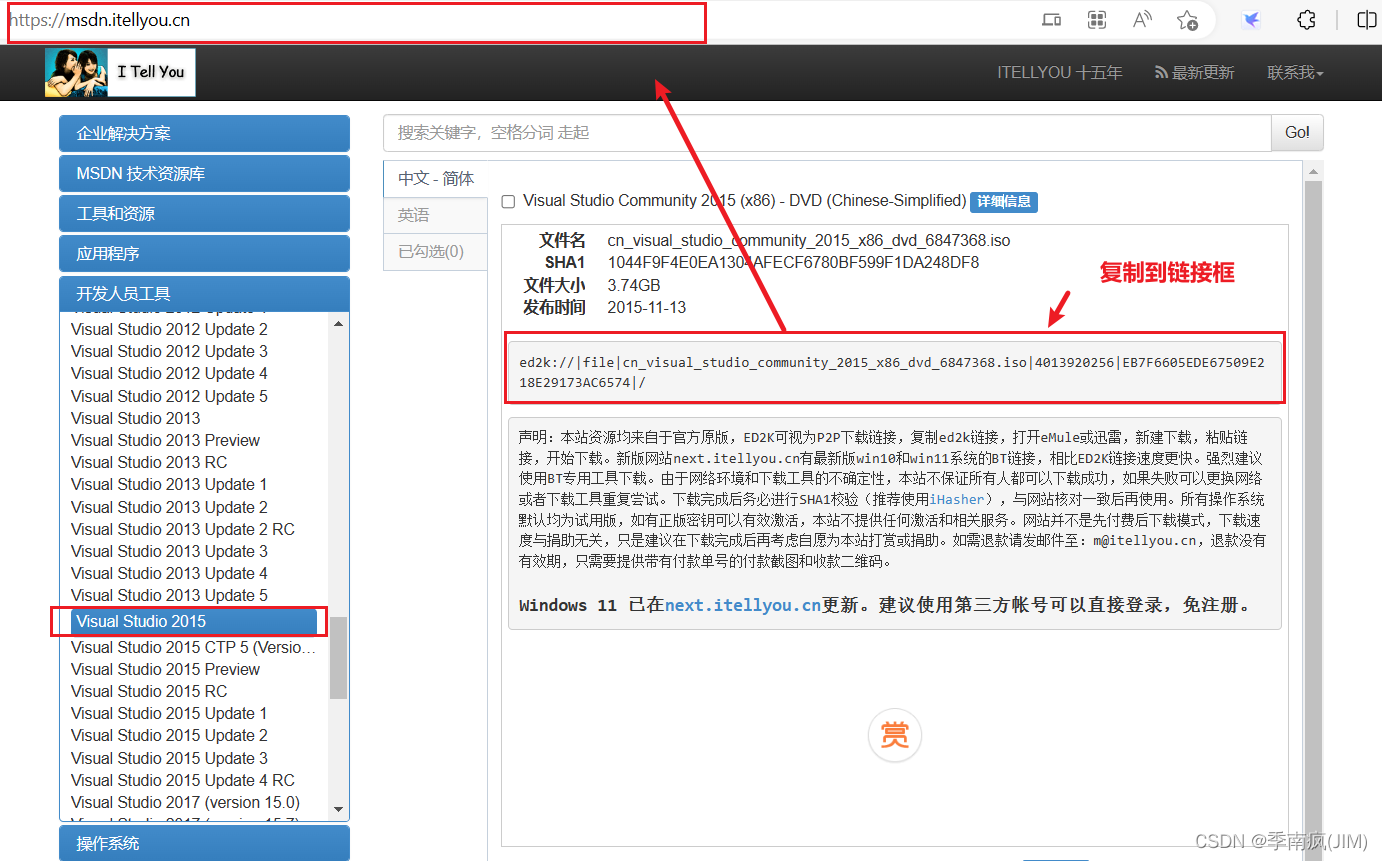This screenshot has width=1382, height=861.
Task: Select Visual Studio 2013 RC
Action: 149,462
